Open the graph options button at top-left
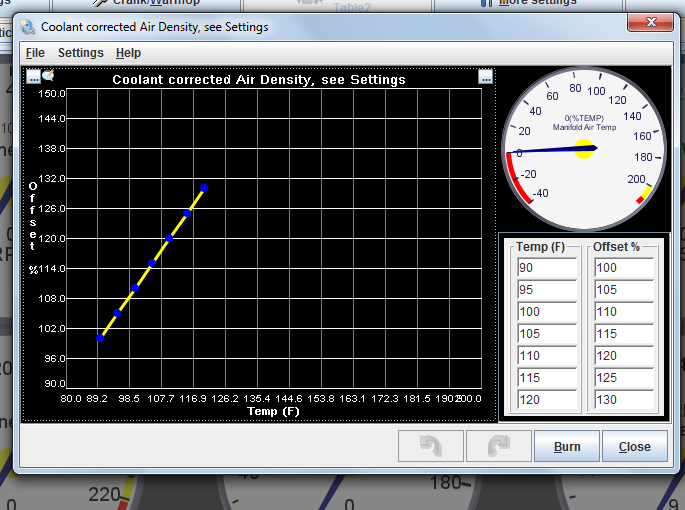This screenshot has width=685, height=510. pyautogui.click(x=33, y=76)
